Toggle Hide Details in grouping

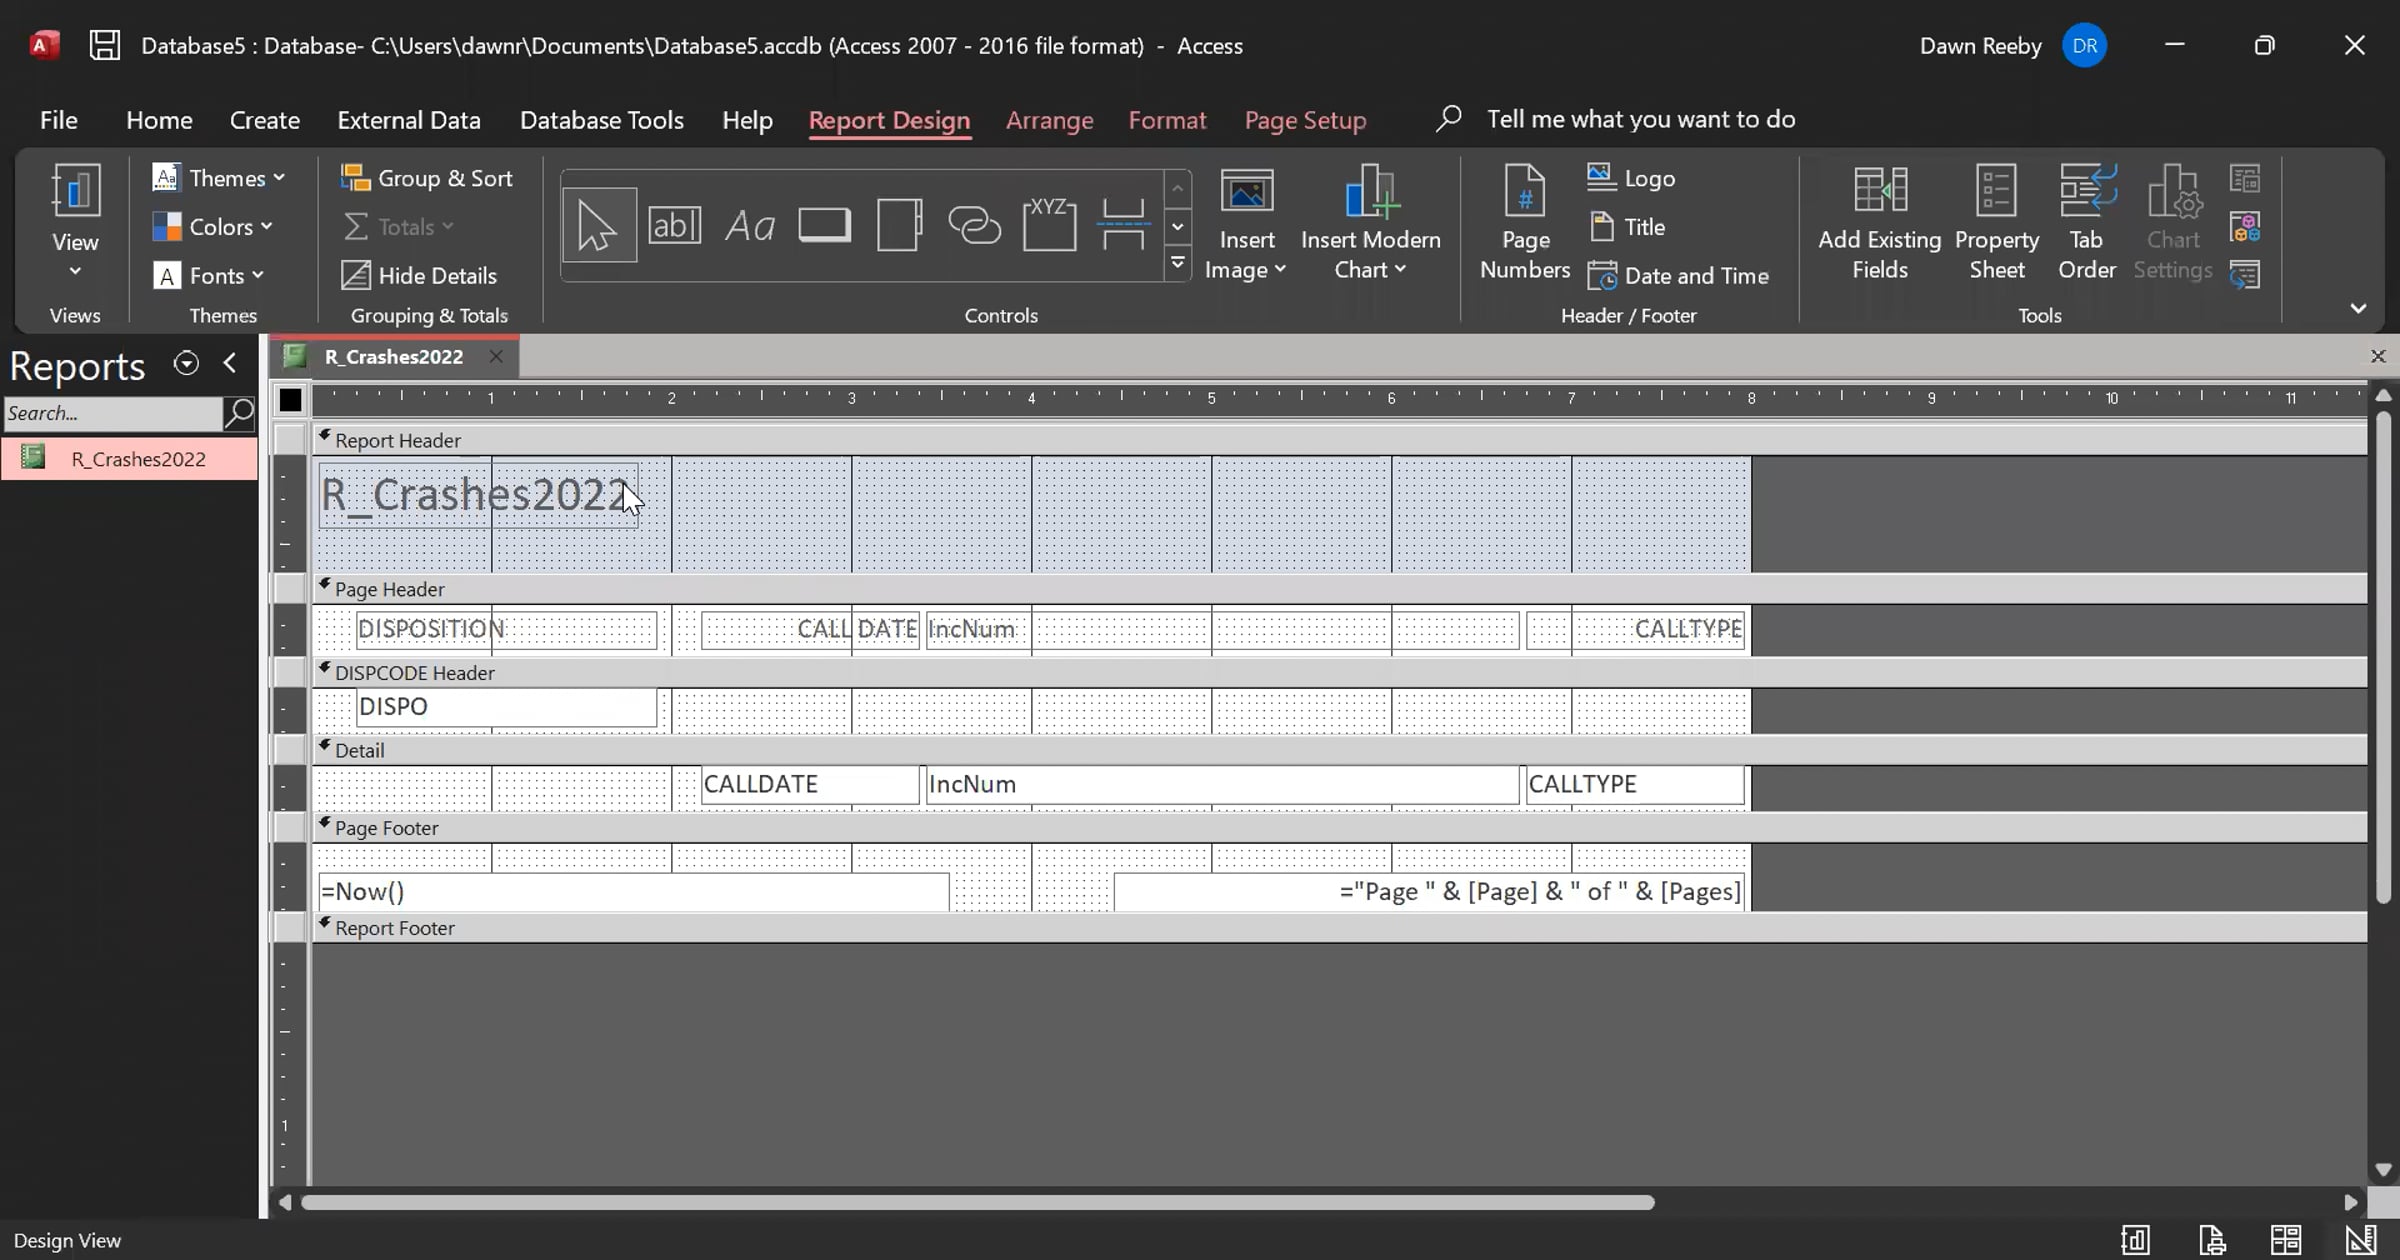point(420,275)
